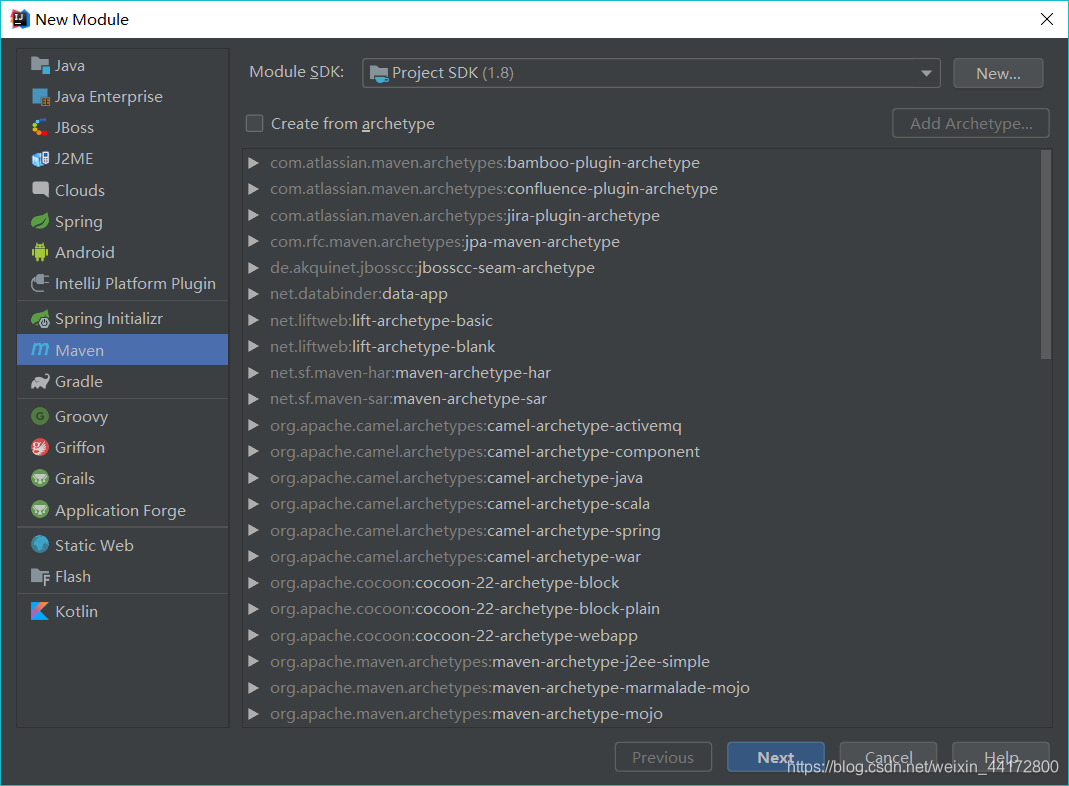Click the Help button

tap(1001, 757)
